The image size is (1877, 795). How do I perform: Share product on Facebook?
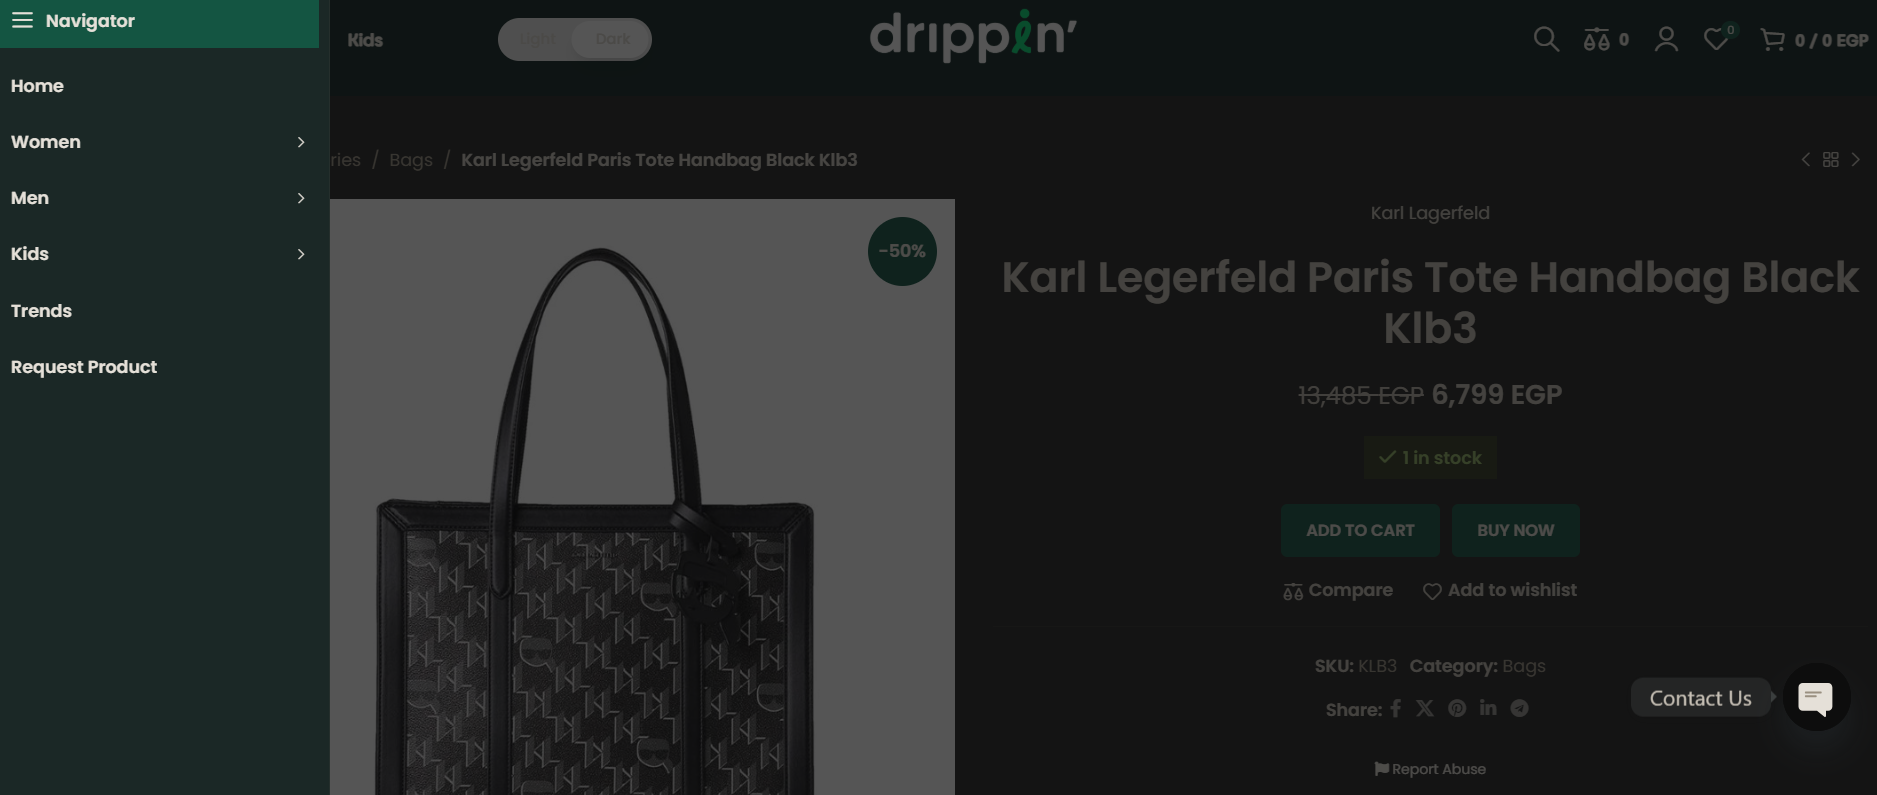pyautogui.click(x=1396, y=708)
